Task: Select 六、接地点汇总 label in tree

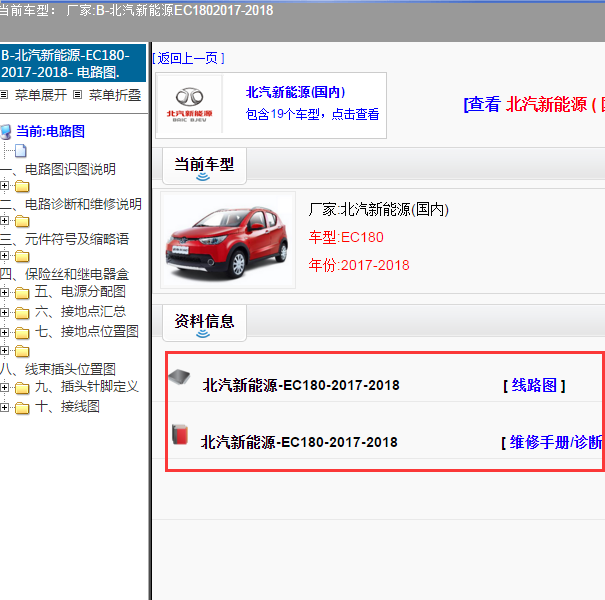Action: (x=80, y=311)
